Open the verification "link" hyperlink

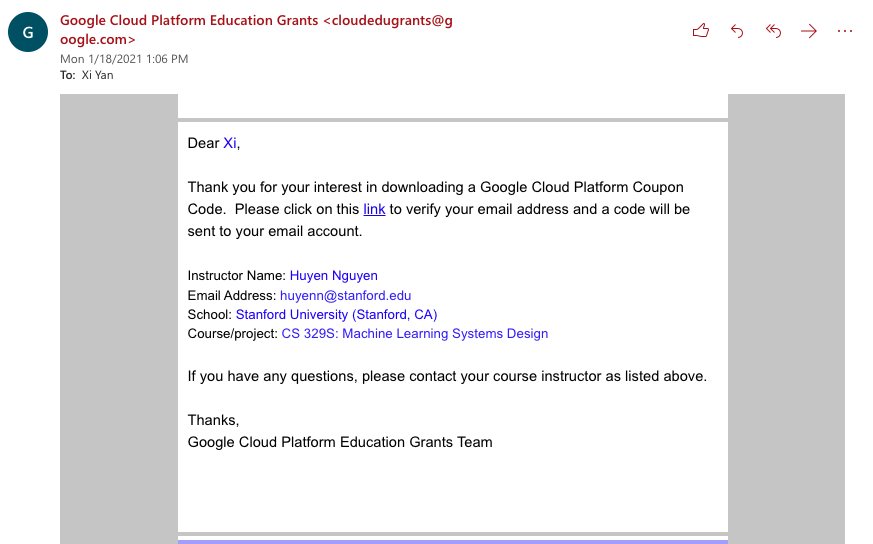coord(374,209)
